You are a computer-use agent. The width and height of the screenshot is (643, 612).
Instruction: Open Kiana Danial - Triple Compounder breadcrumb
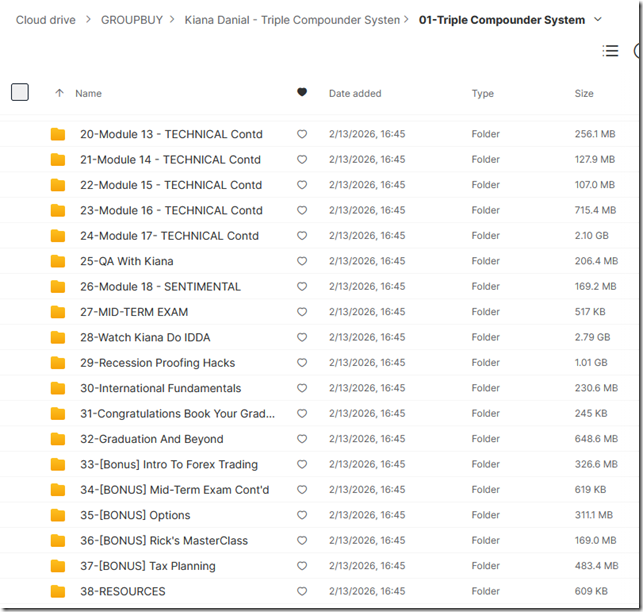[292, 20]
